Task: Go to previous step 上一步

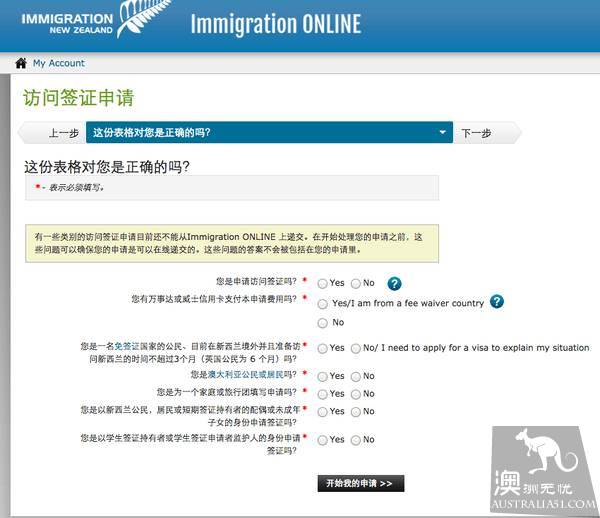Action: pyautogui.click(x=54, y=133)
